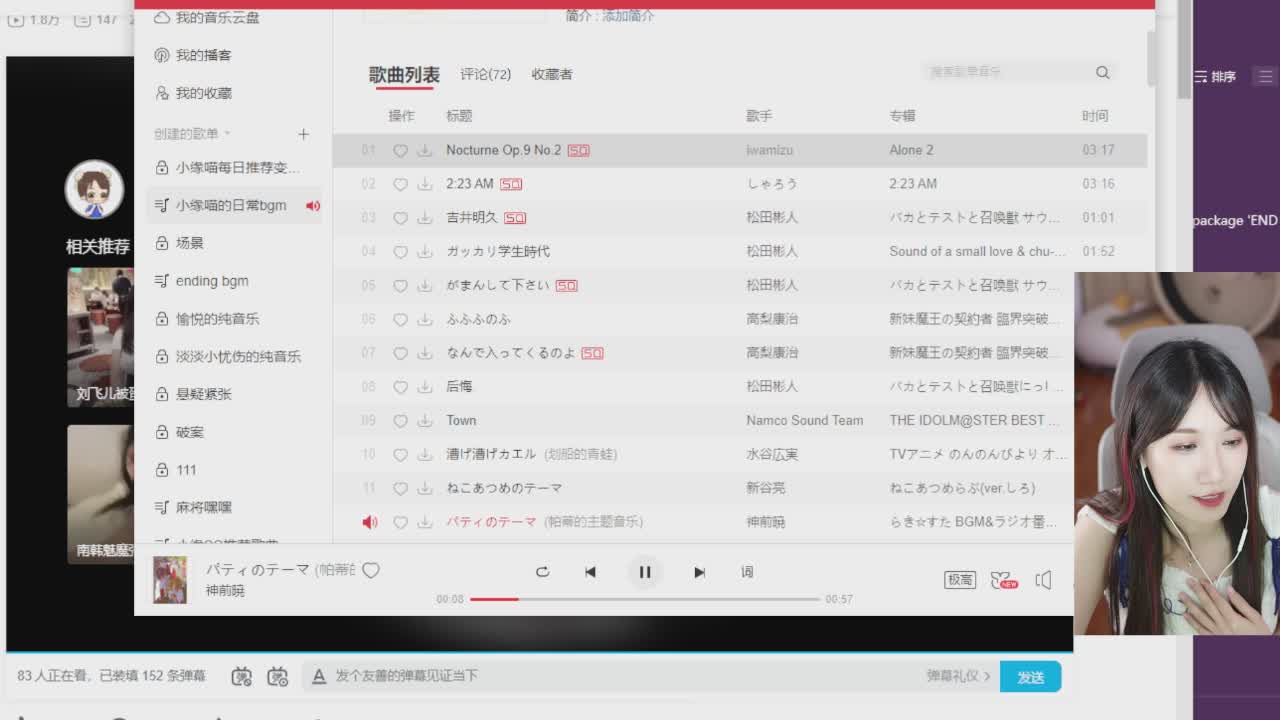Open the now-playing album cover thumbnail

tap(170, 580)
